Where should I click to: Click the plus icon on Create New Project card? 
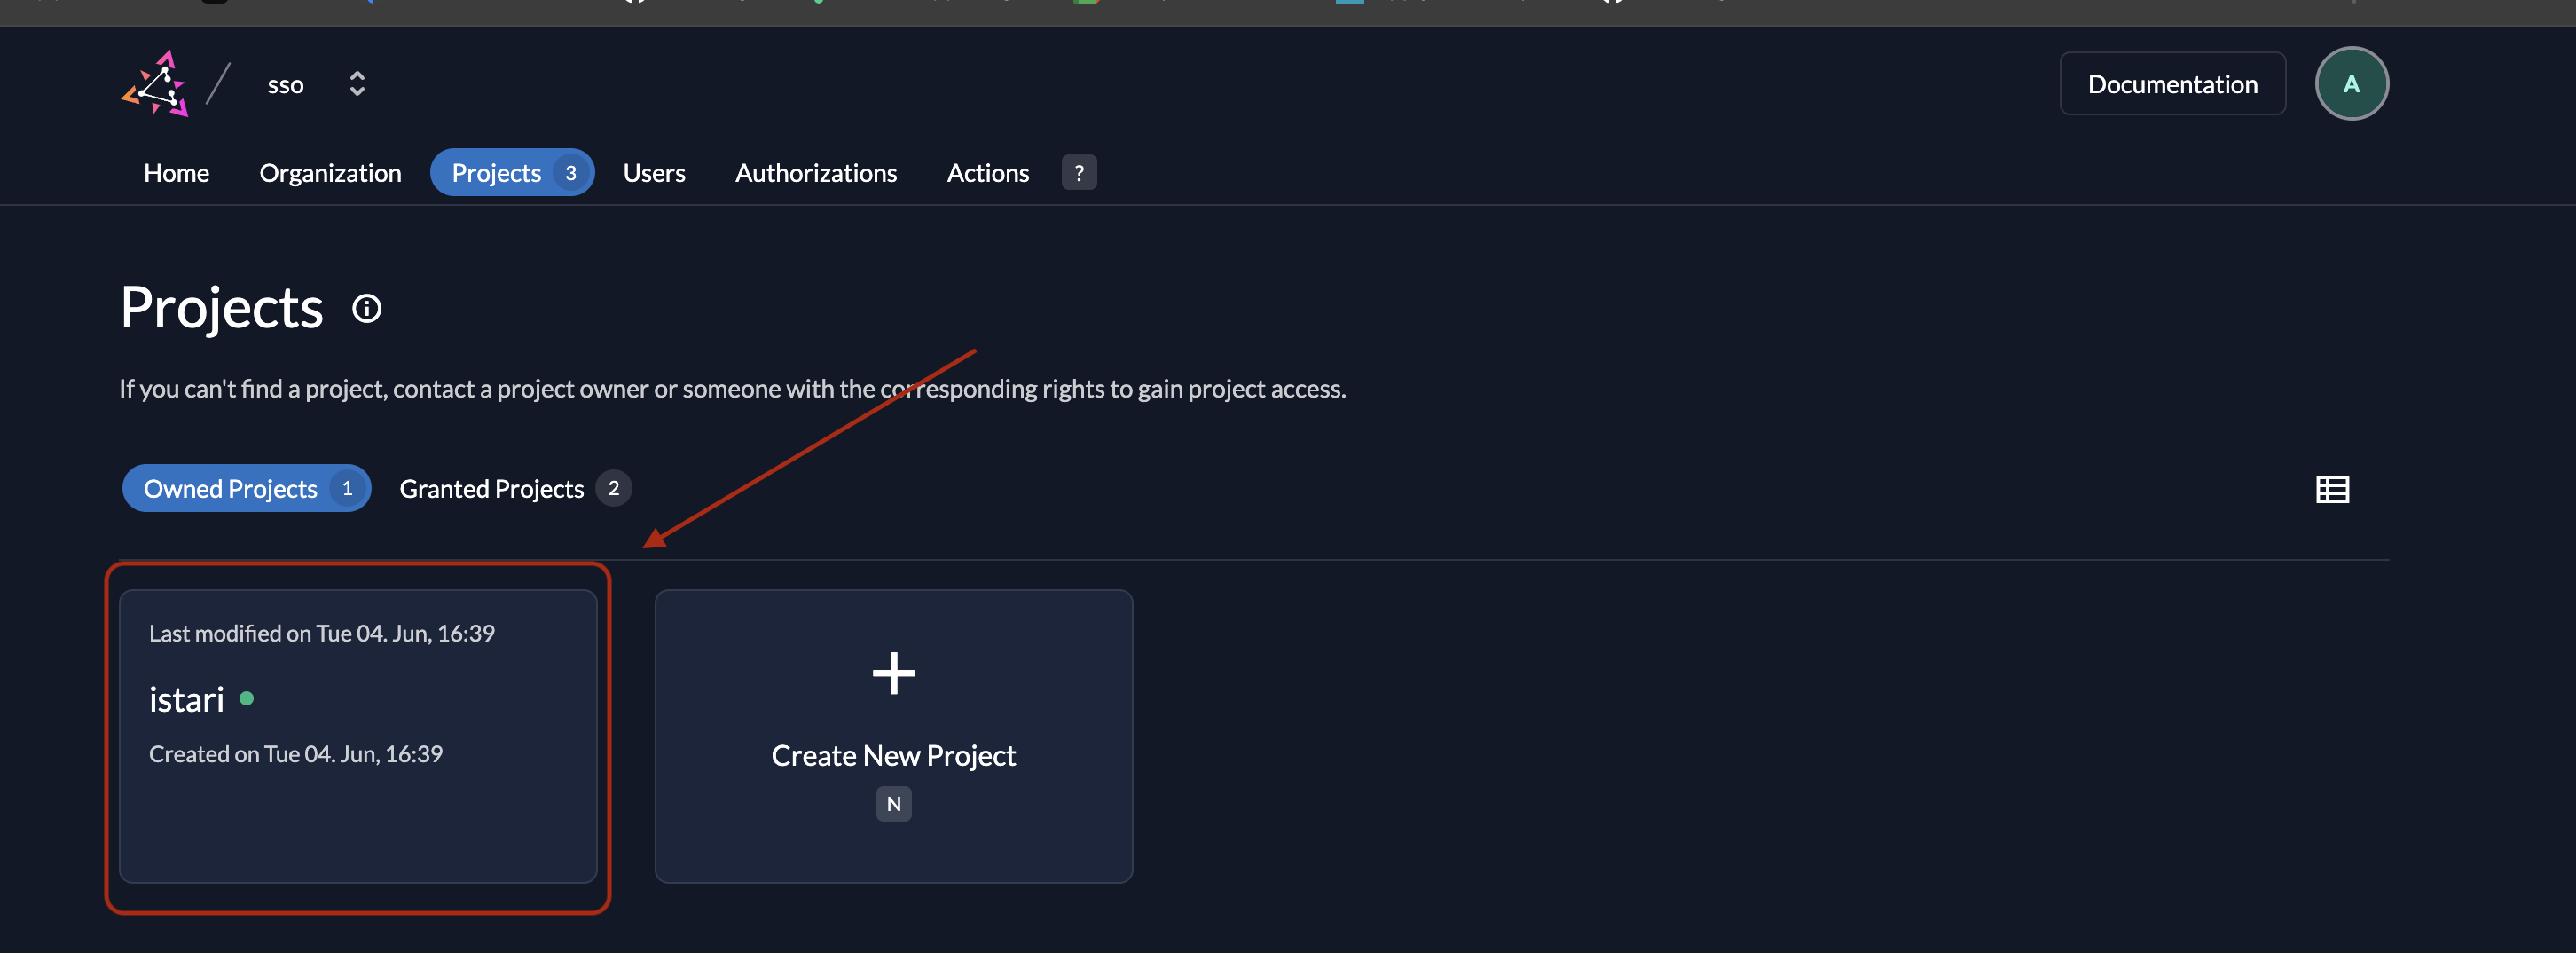click(x=893, y=672)
